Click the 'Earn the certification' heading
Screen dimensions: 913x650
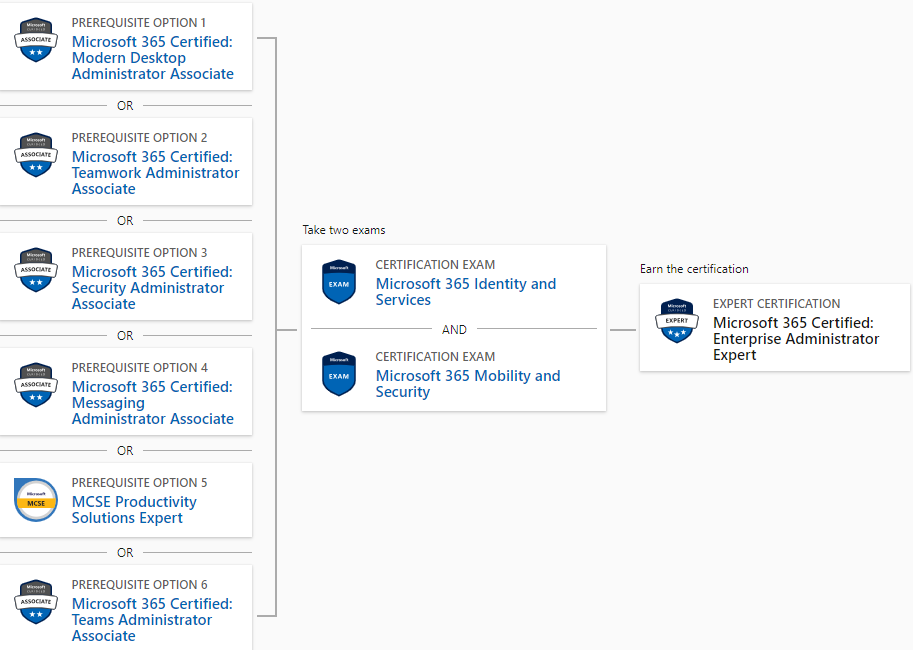[x=694, y=269]
